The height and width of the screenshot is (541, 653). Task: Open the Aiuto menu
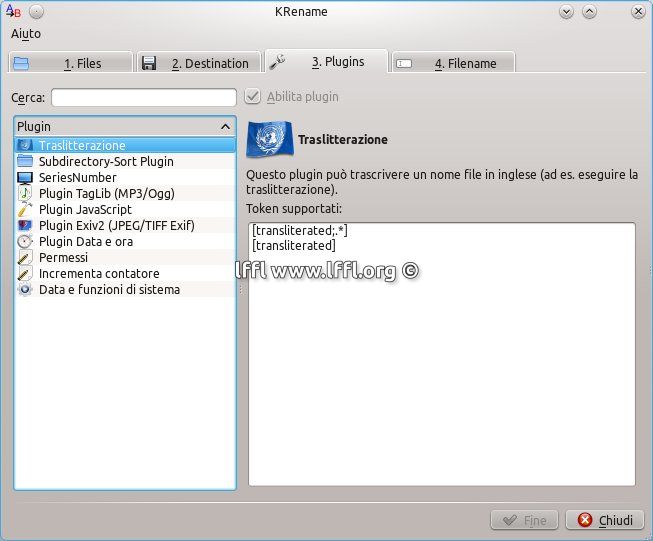point(26,34)
